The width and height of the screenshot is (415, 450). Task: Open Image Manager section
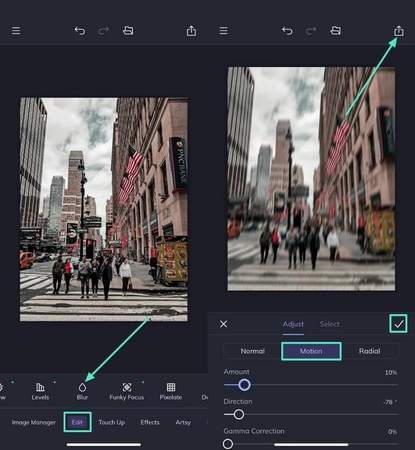[x=34, y=422]
